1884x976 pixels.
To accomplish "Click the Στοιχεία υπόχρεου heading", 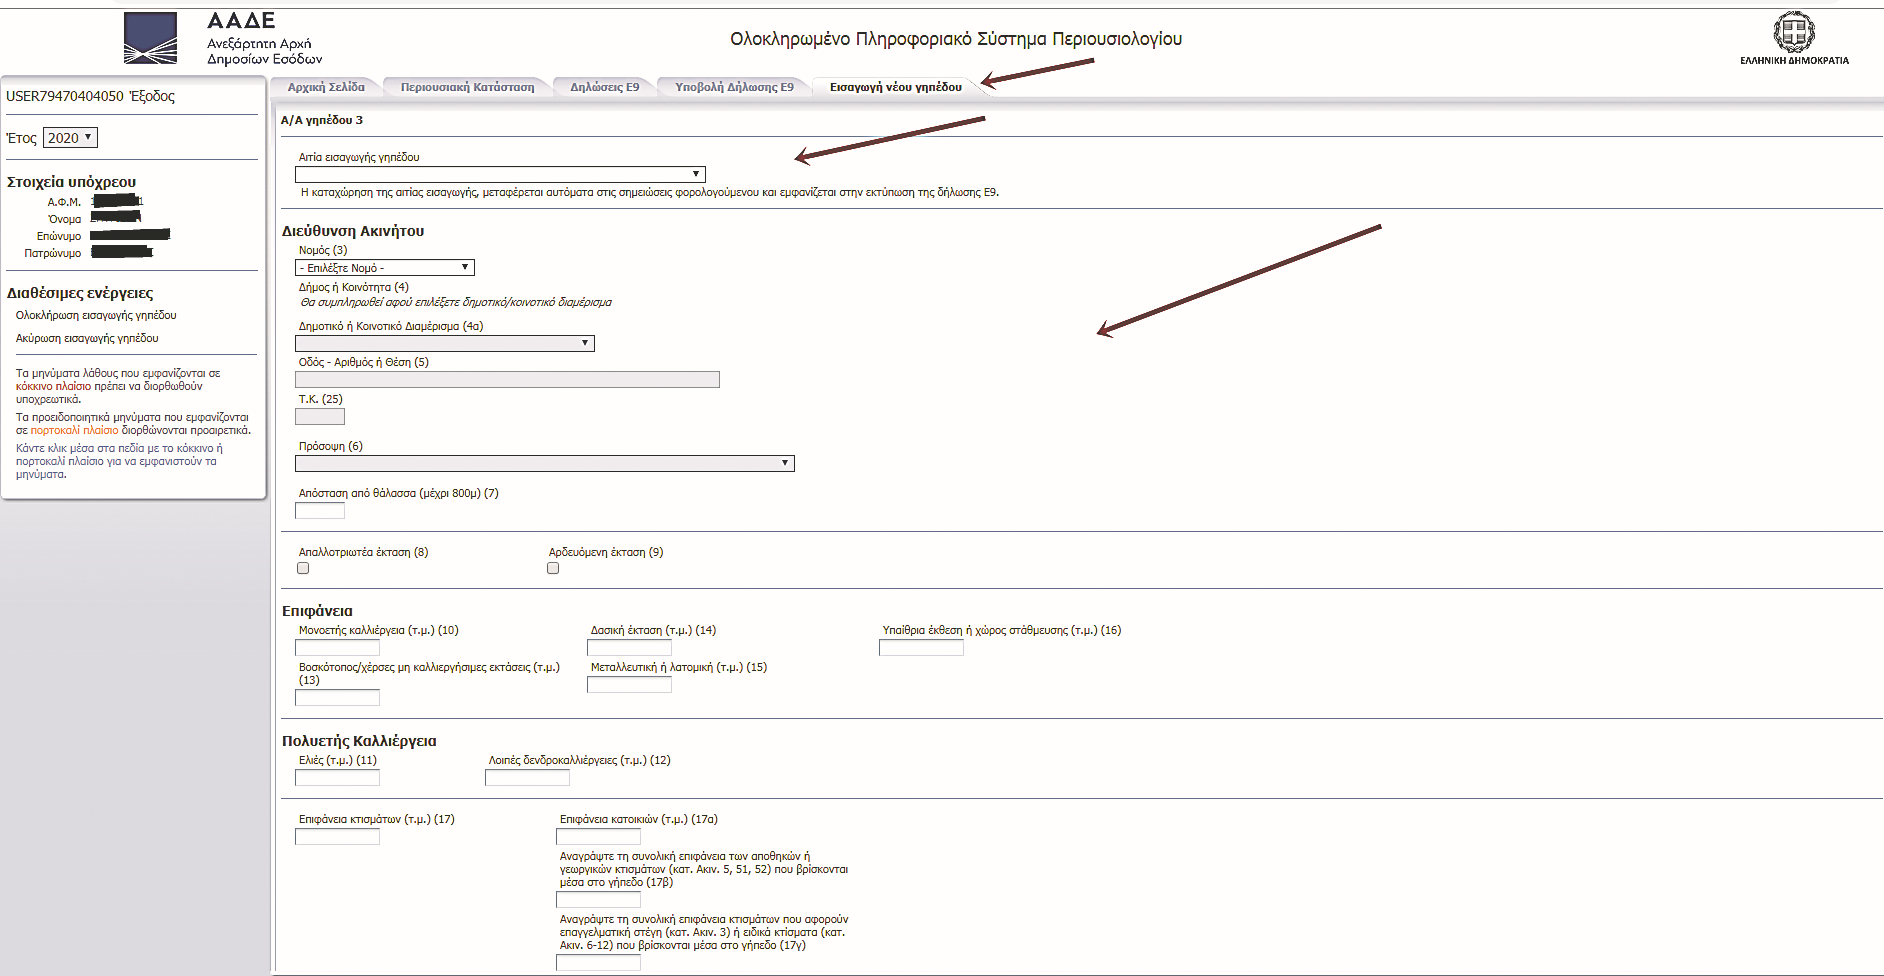I will coord(71,182).
